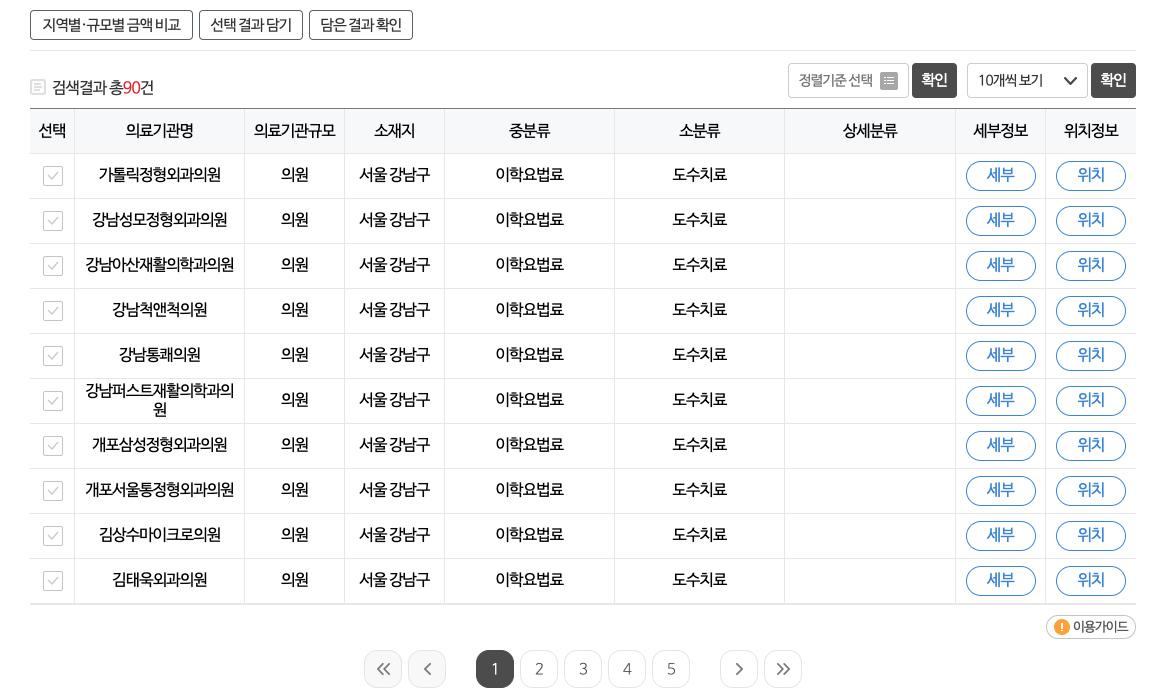
Task: Open the 정렬기준 선택 sort dropdown
Action: point(848,81)
